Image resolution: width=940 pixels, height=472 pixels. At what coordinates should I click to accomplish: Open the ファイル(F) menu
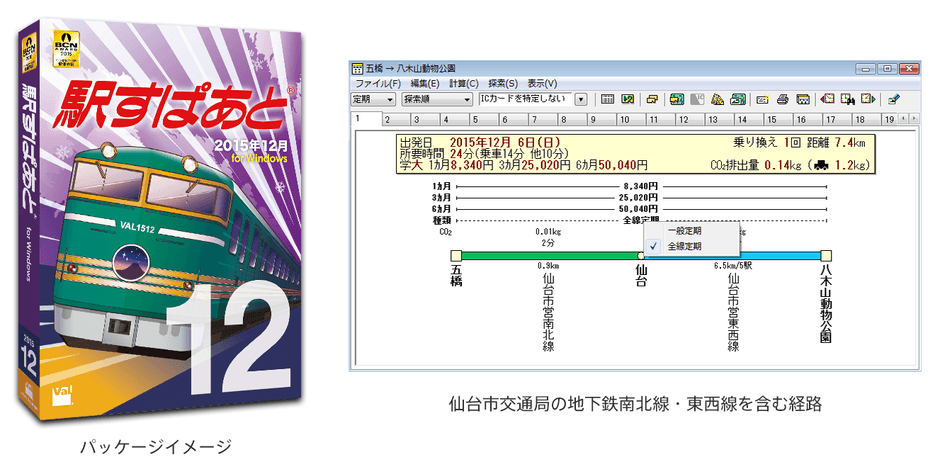pos(378,83)
